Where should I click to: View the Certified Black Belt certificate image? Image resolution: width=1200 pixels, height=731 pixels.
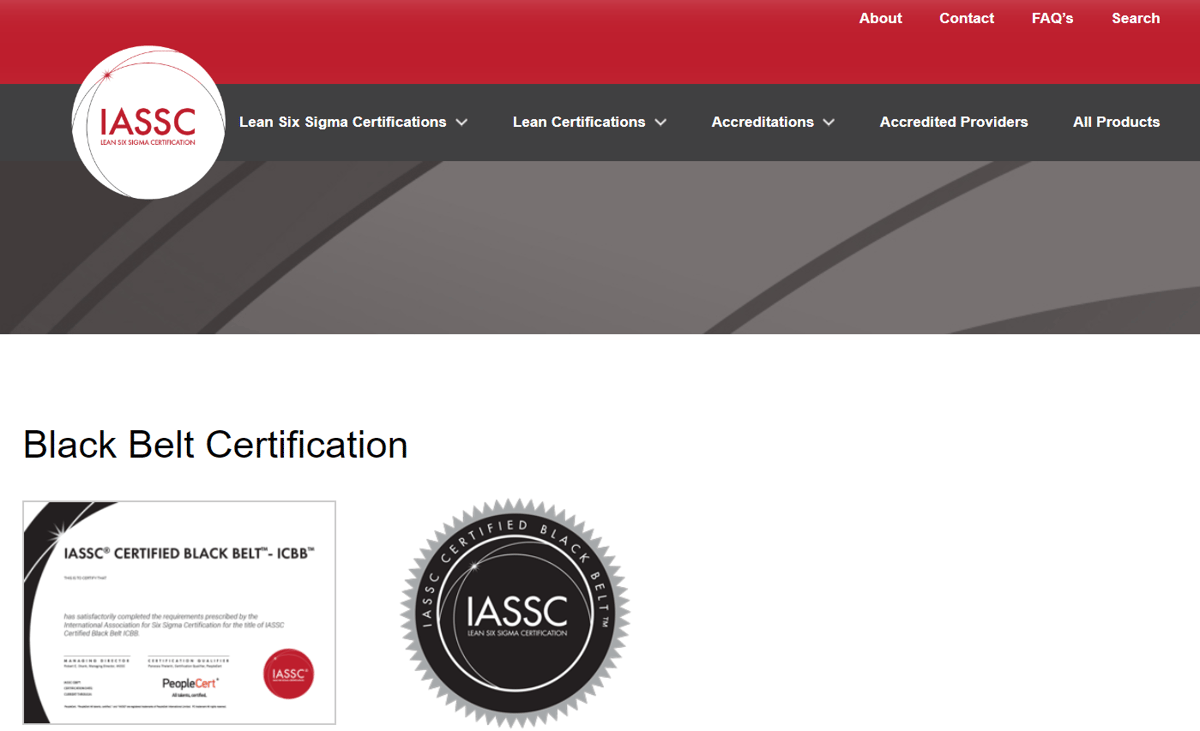point(180,612)
